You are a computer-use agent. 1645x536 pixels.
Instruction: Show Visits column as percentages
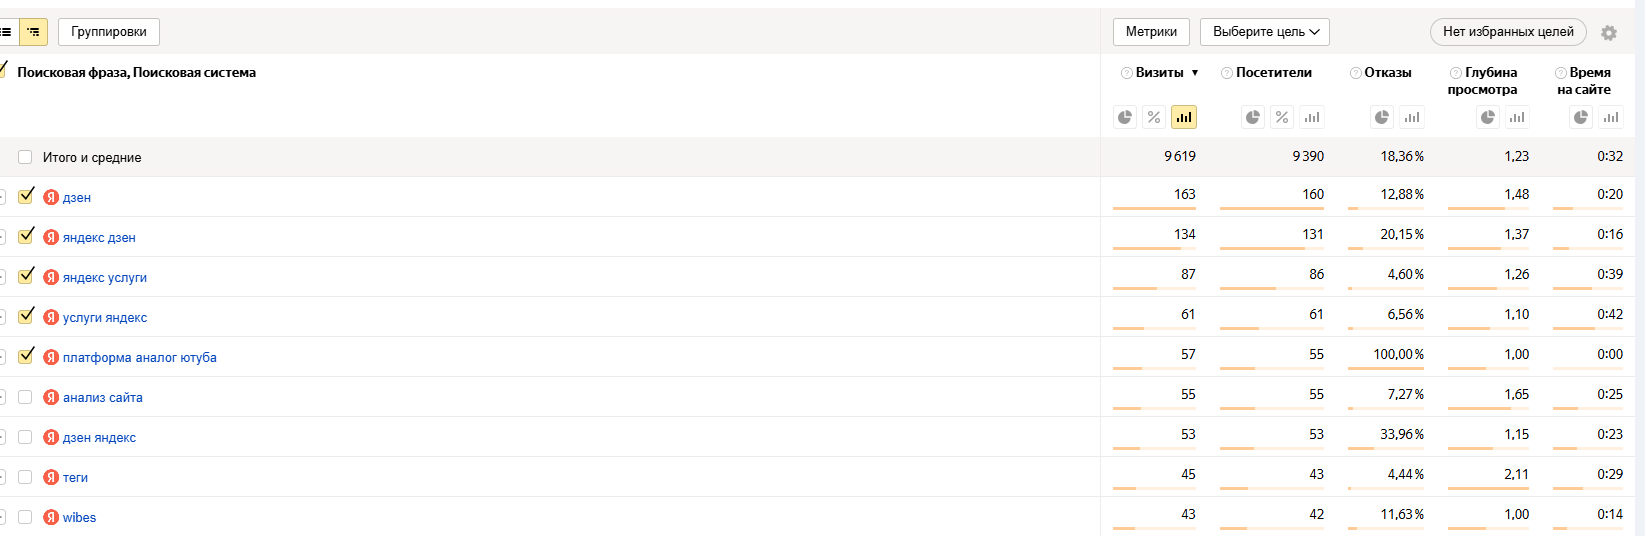[1154, 117]
